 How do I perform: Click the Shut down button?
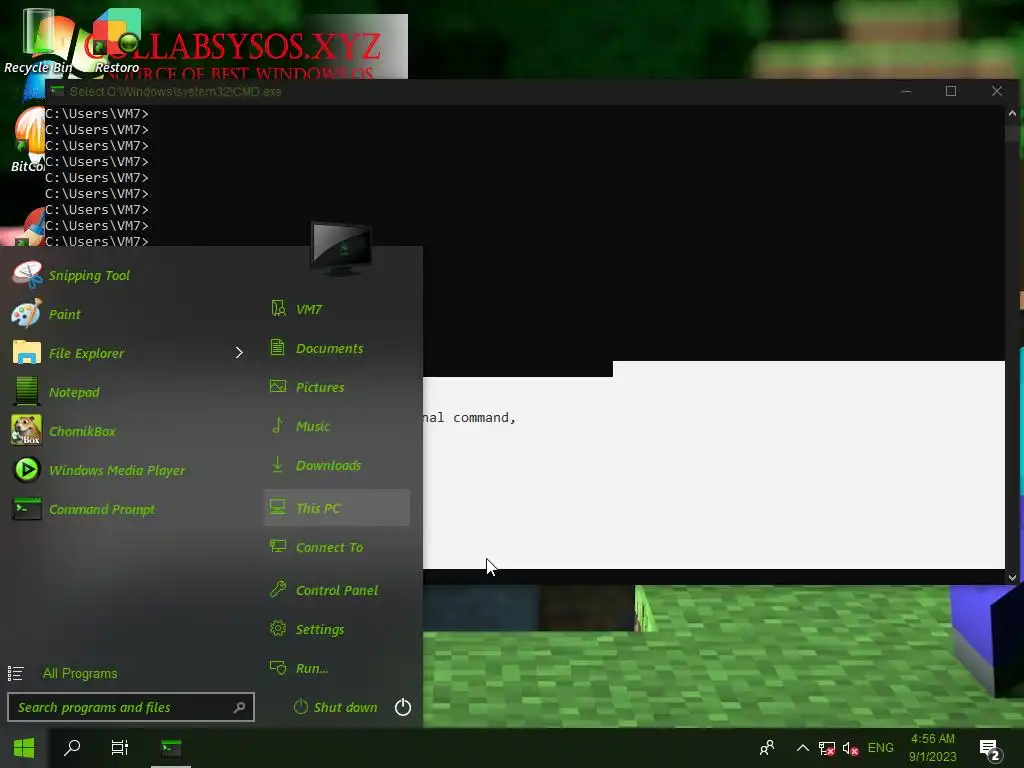pos(336,707)
